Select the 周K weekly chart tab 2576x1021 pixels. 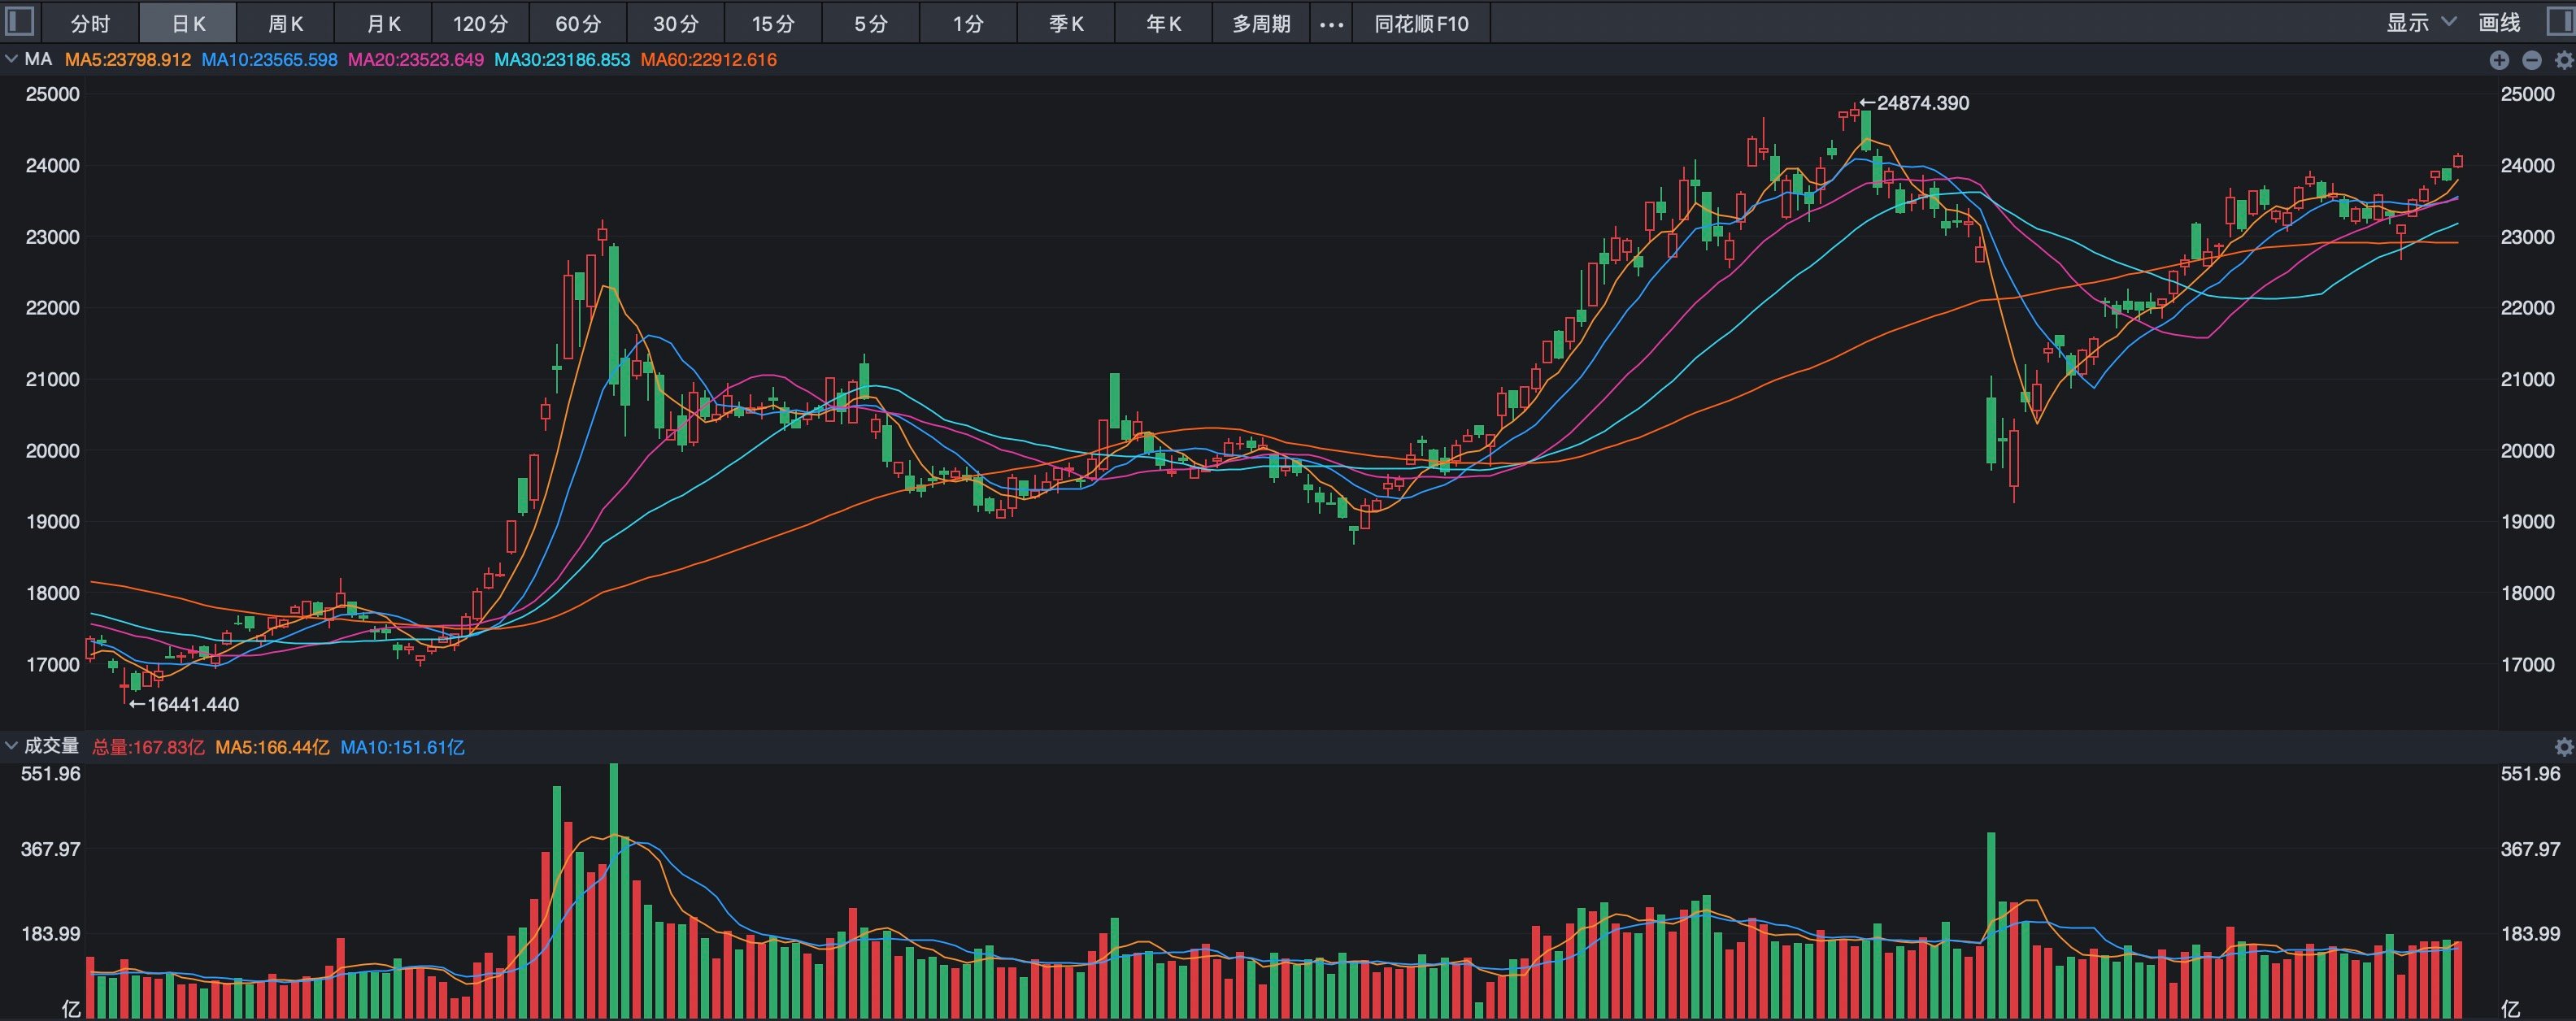point(285,24)
